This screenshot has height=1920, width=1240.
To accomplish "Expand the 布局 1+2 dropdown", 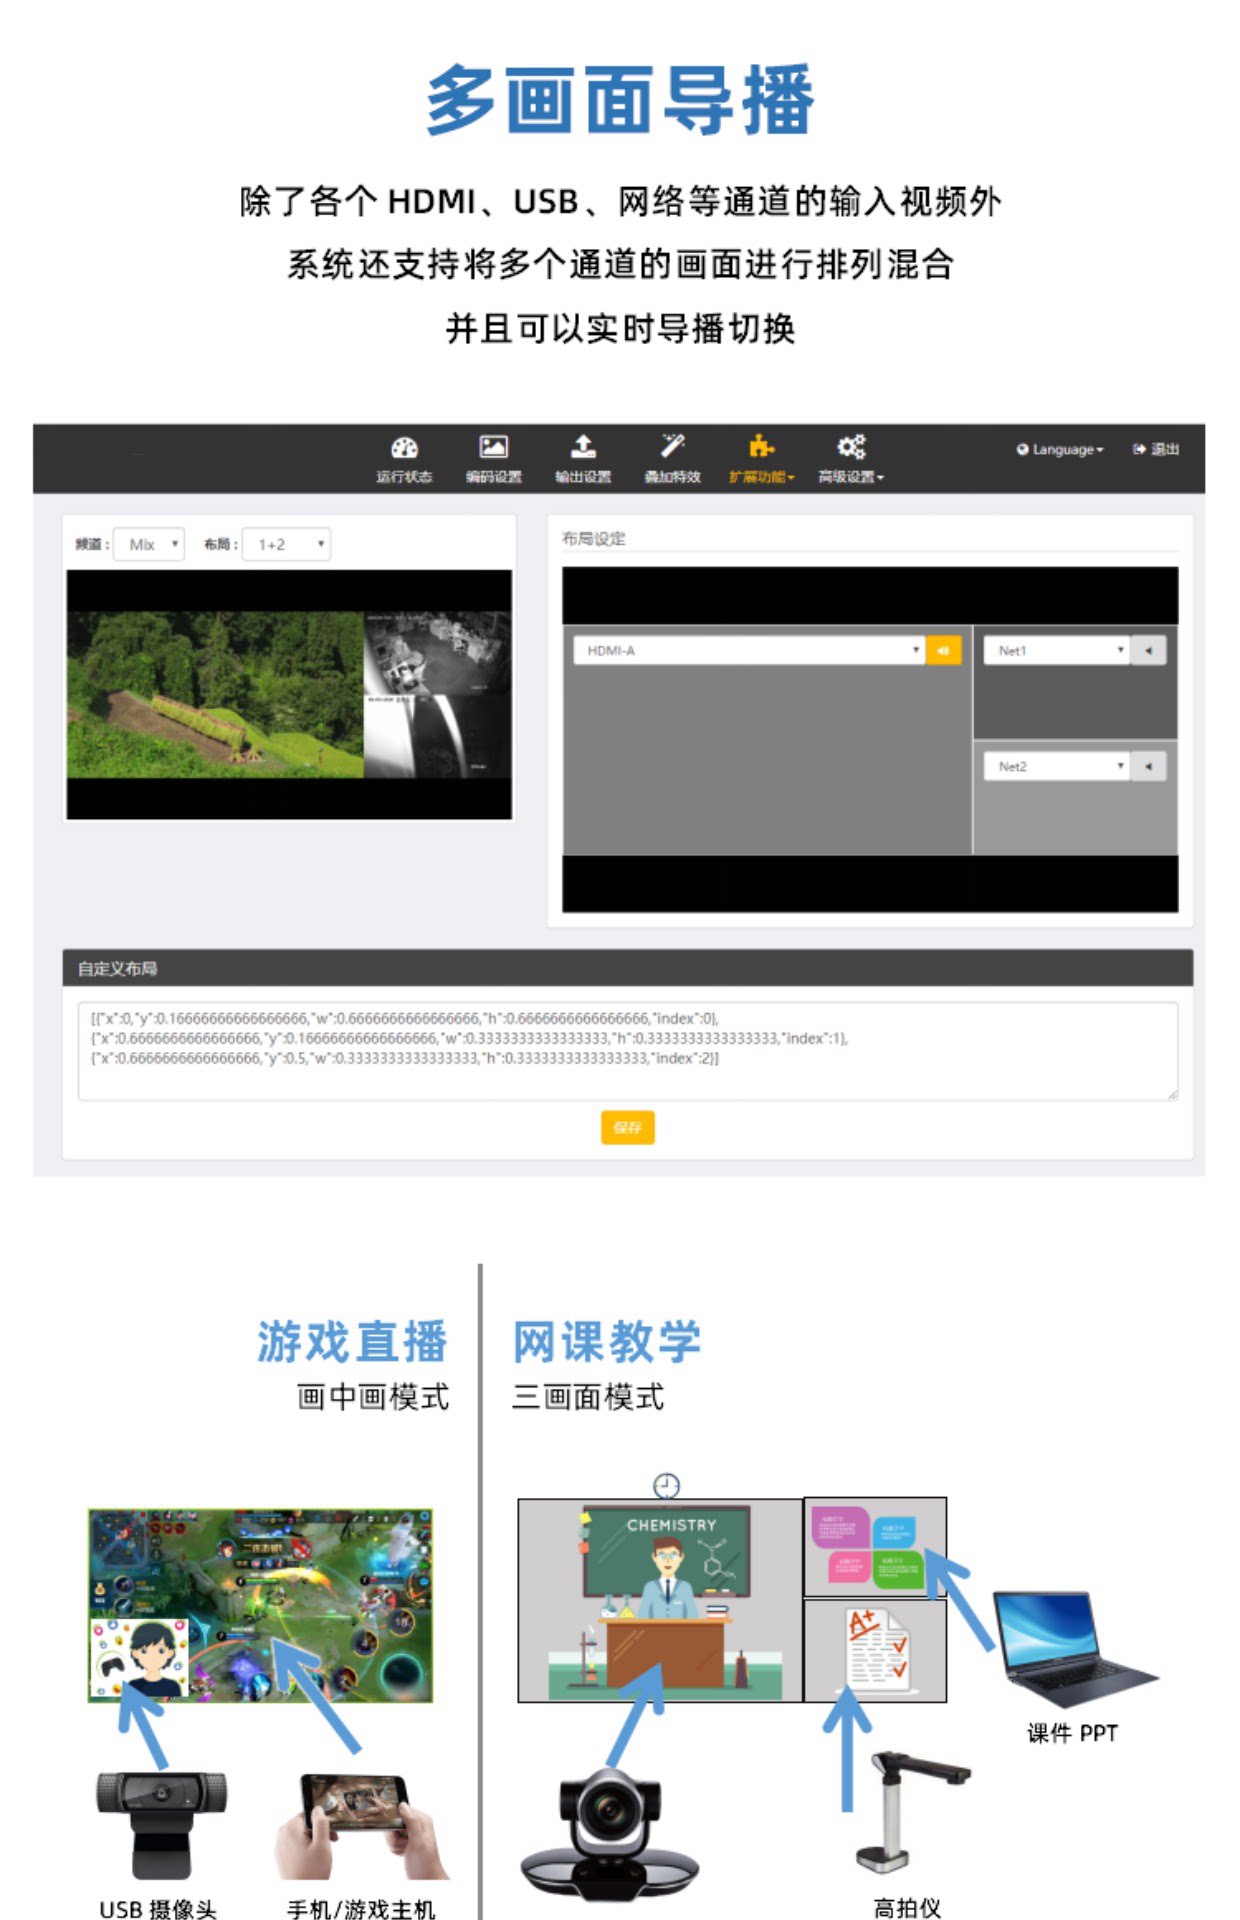I will click(x=287, y=544).
